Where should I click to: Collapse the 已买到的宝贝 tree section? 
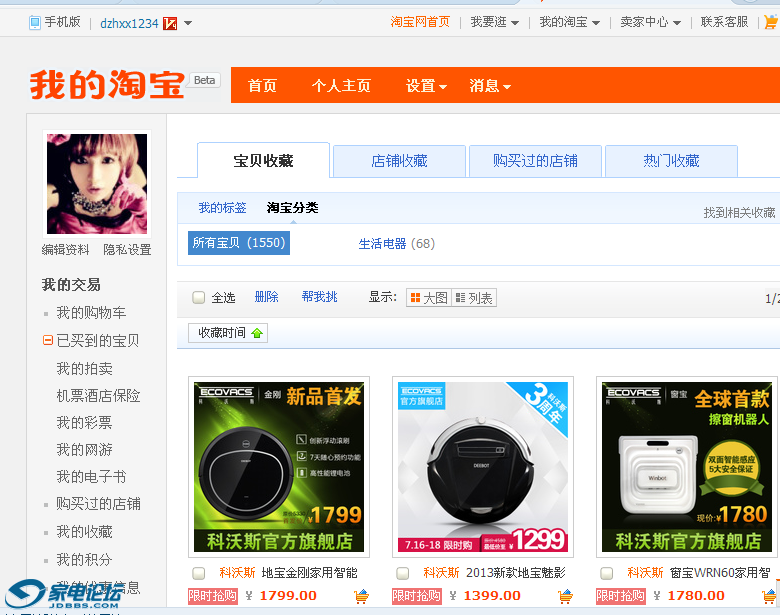tap(48, 341)
